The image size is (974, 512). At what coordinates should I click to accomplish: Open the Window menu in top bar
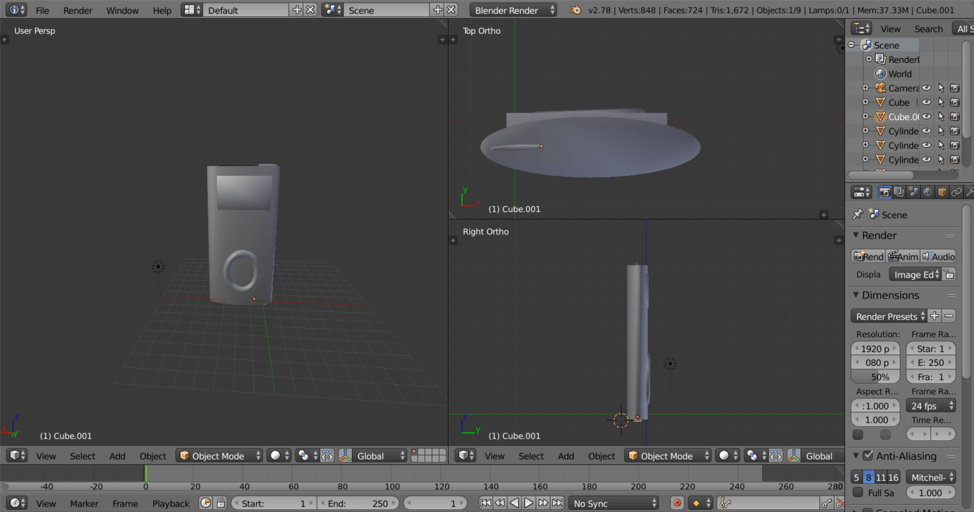point(122,10)
